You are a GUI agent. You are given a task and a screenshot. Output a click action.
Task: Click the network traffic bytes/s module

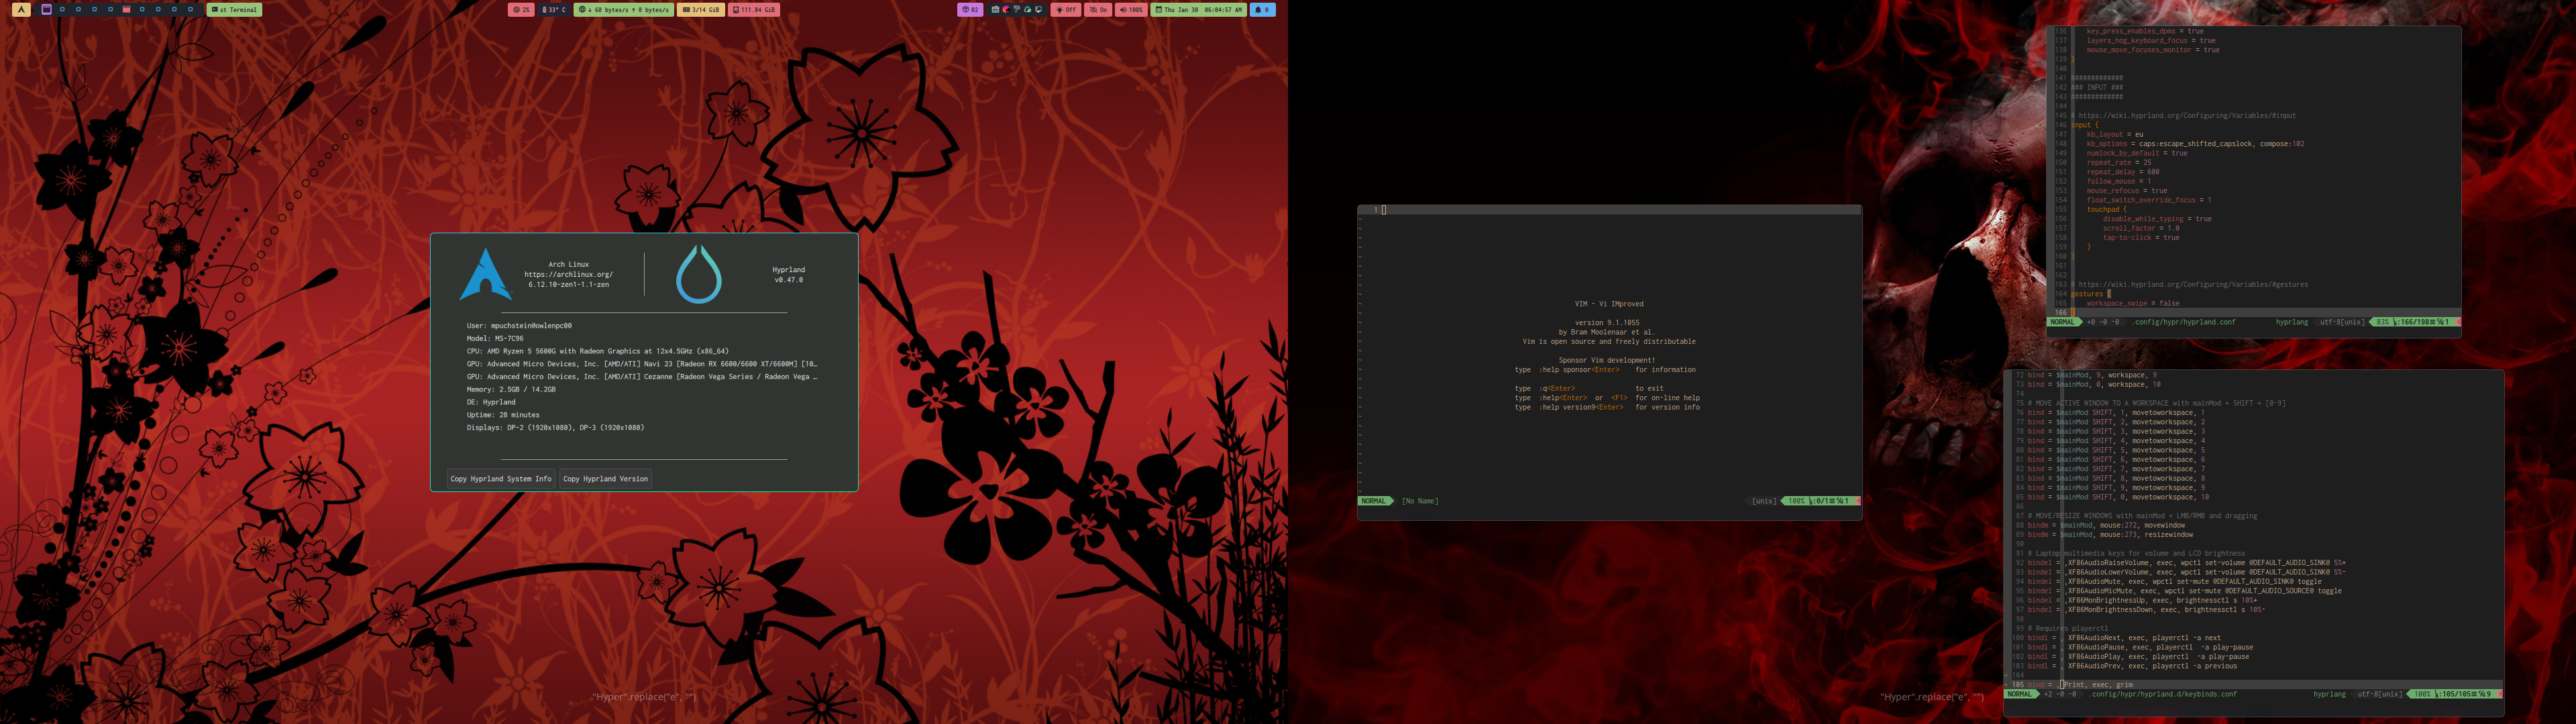623,10
